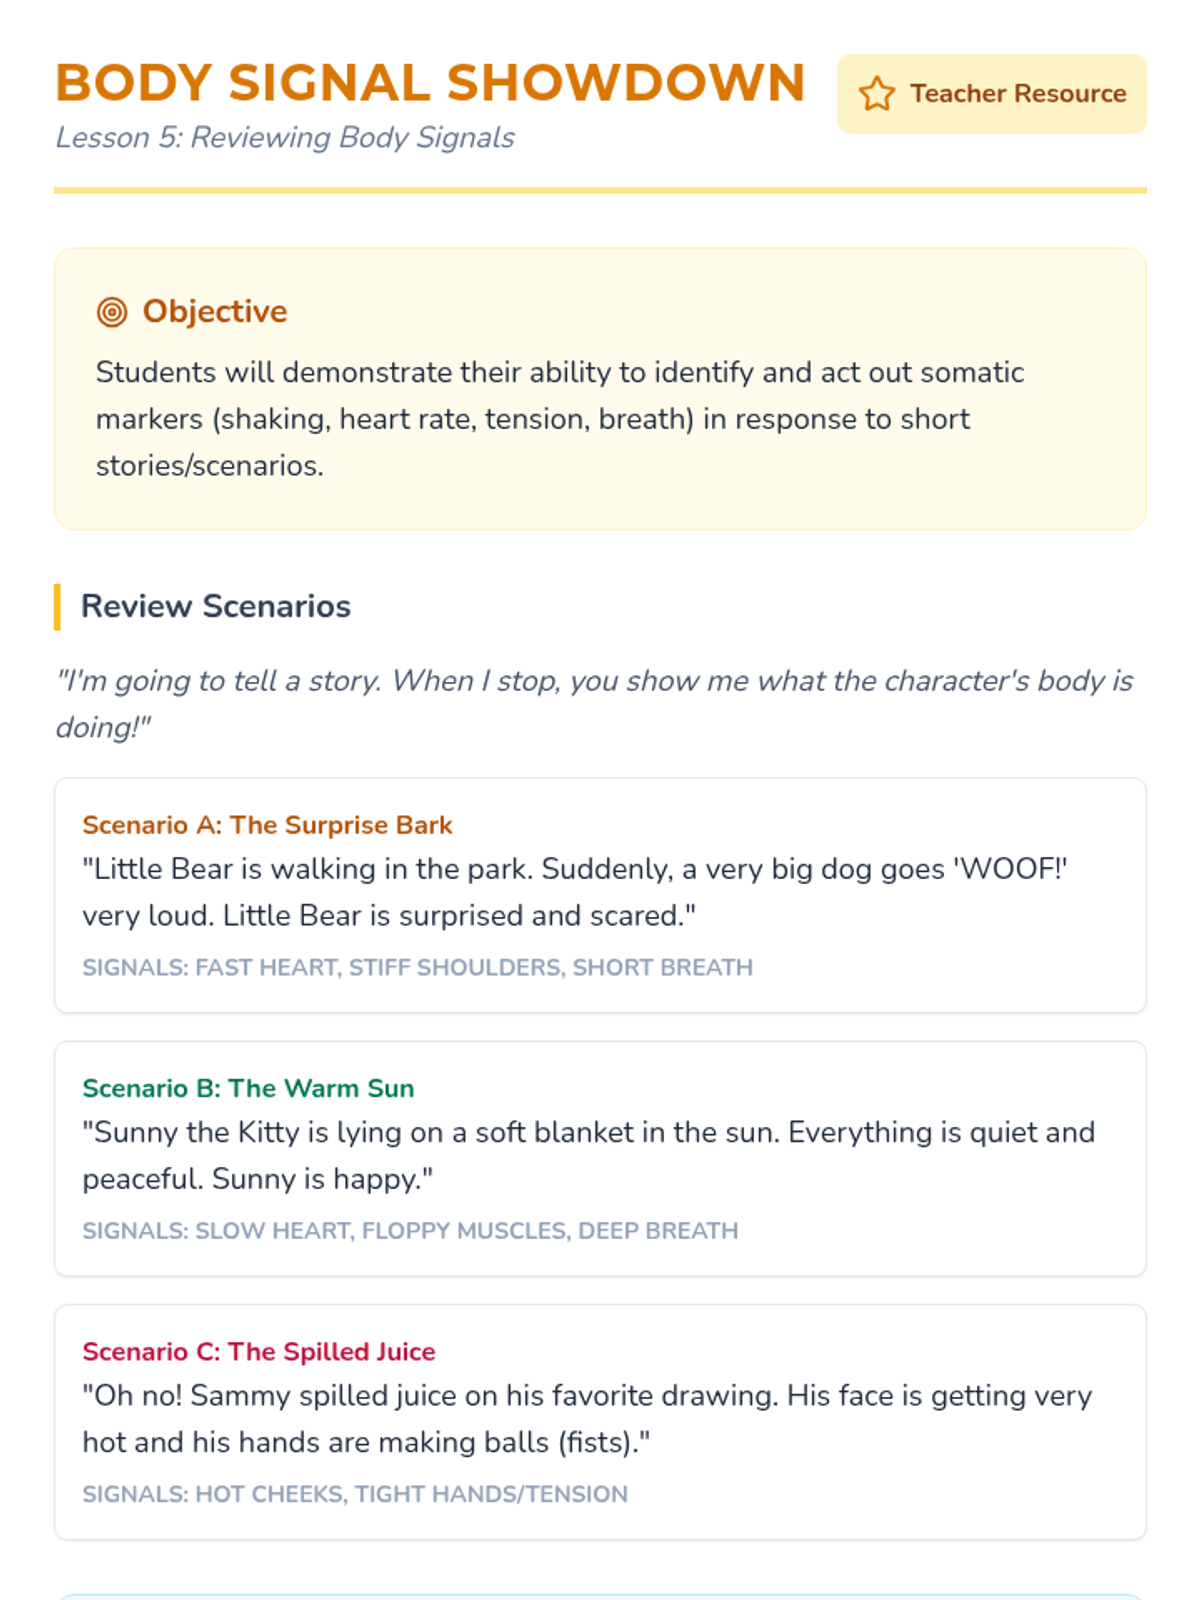This screenshot has width=1200, height=1600.
Task: Click Scenario C's hot cheeks signals line
Action: pyautogui.click(x=355, y=1494)
